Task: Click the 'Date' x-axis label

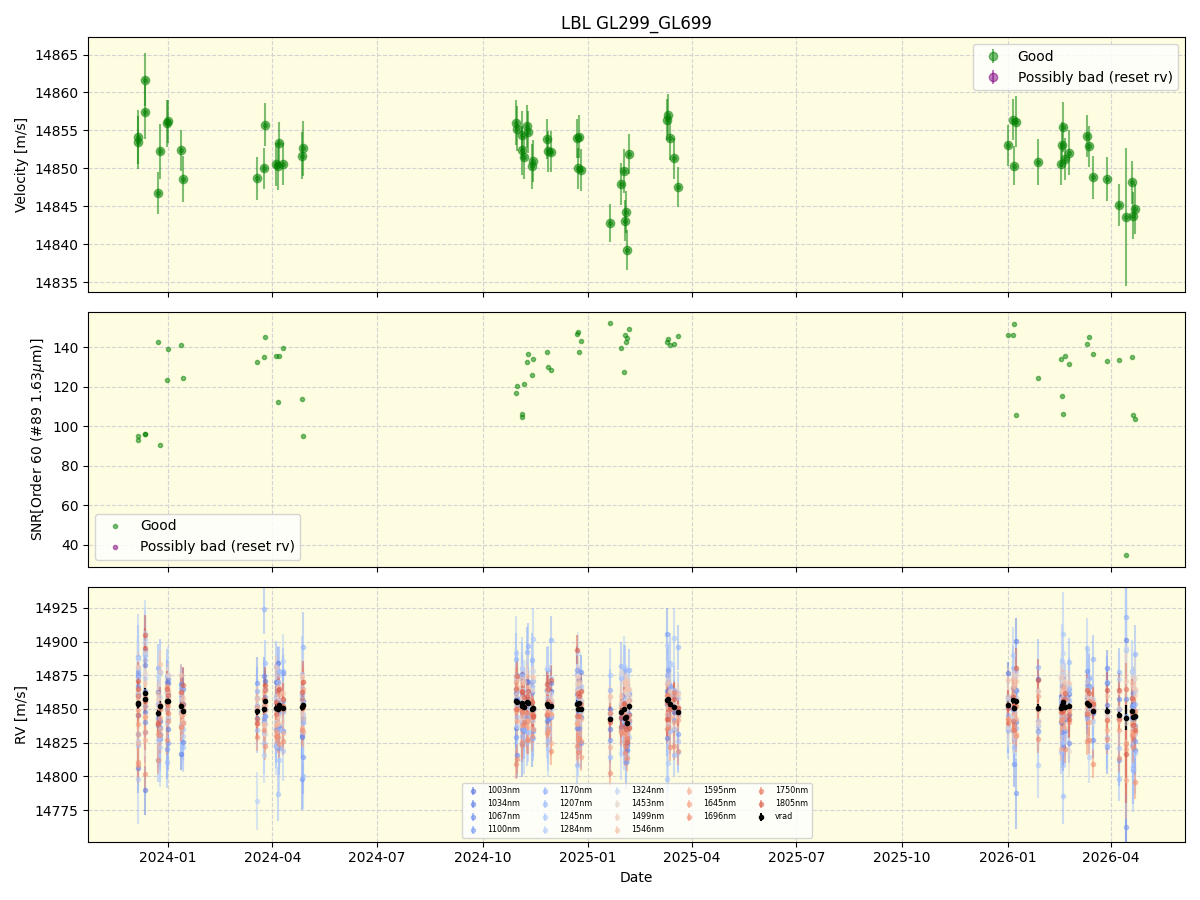Action: [636, 877]
